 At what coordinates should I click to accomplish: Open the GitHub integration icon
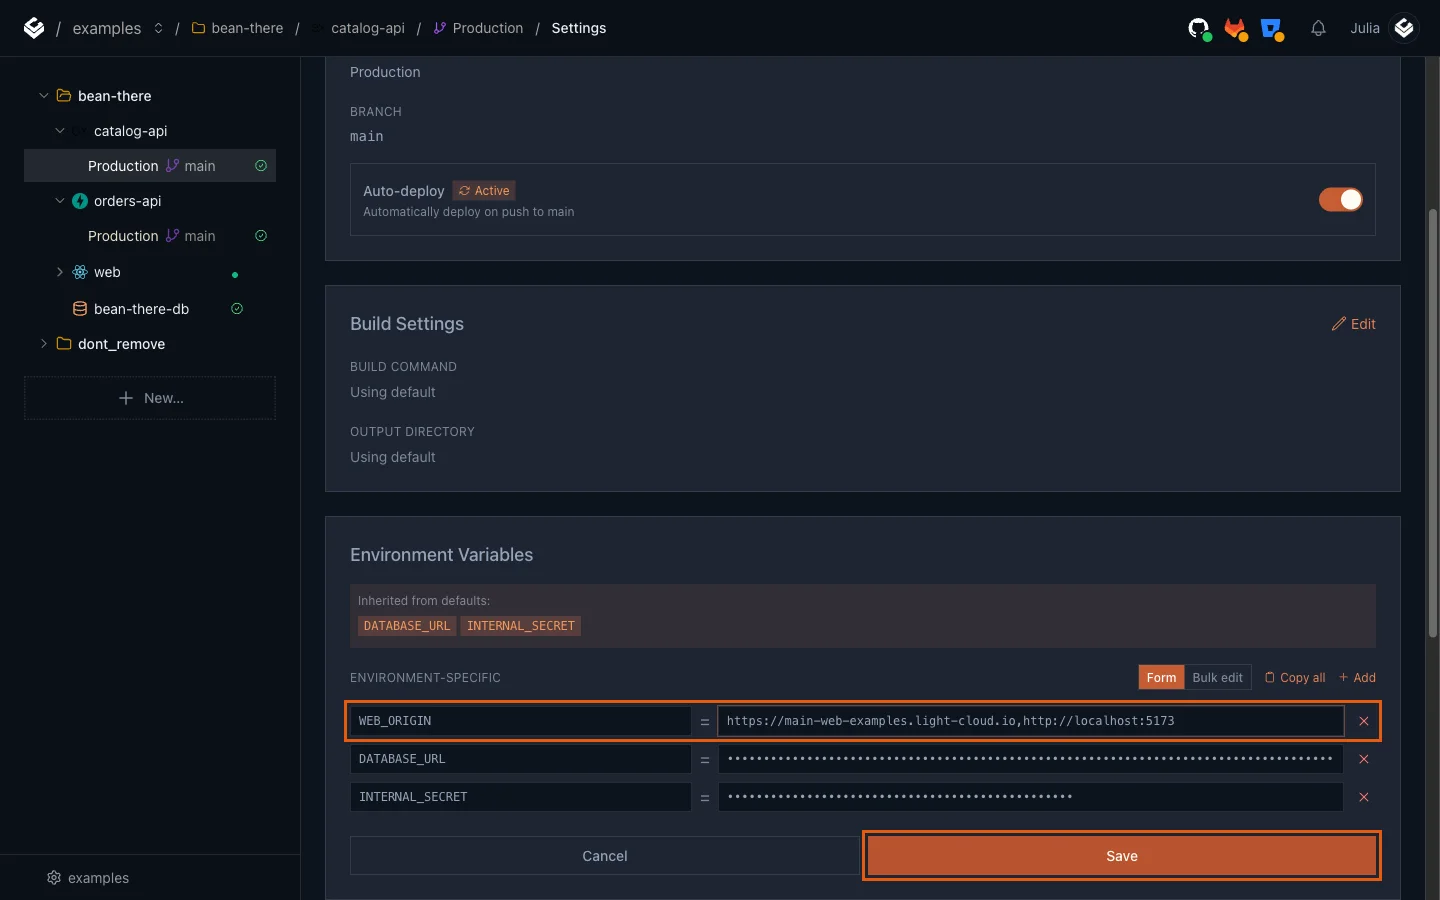[x=1199, y=28]
